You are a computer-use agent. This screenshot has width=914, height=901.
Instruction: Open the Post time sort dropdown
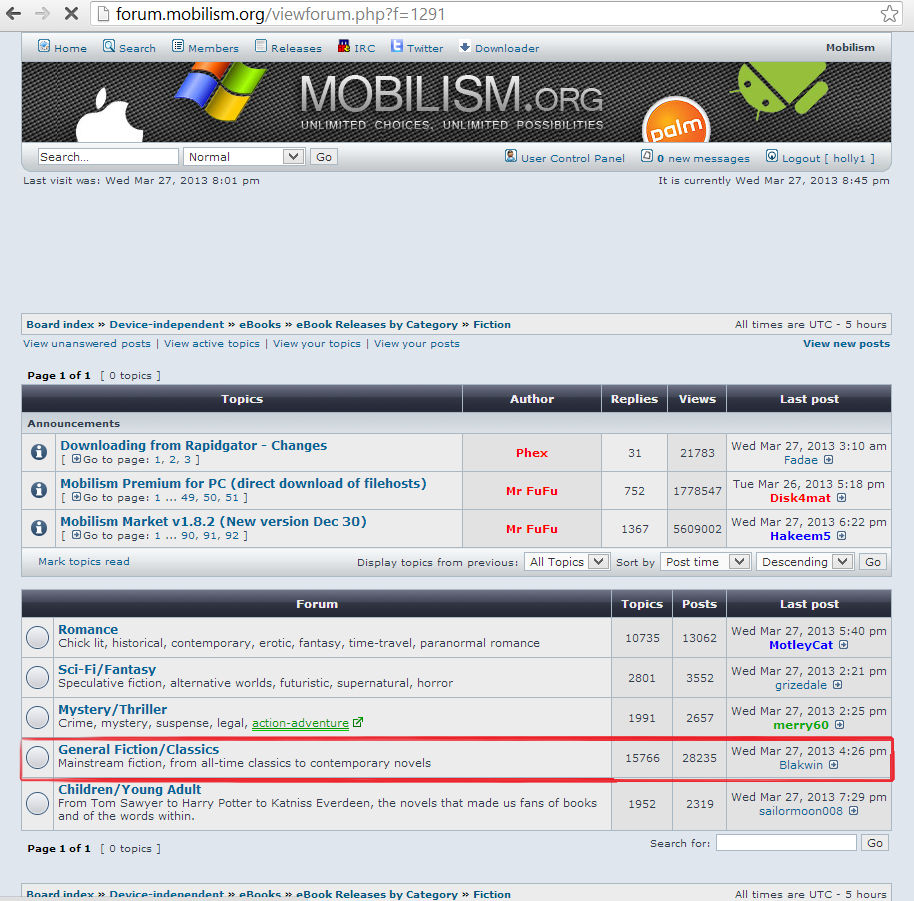click(705, 562)
